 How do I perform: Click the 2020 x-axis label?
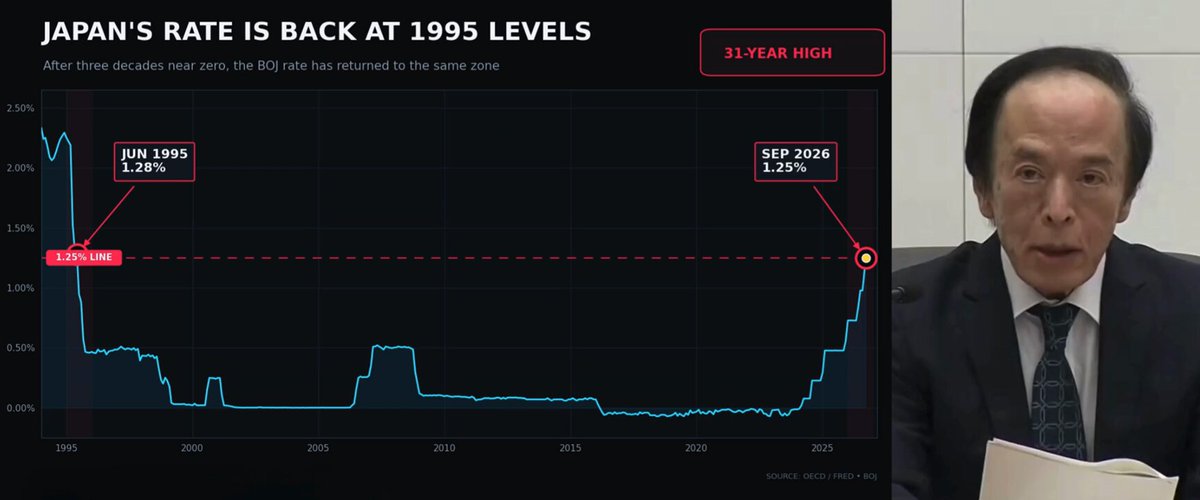pos(697,447)
